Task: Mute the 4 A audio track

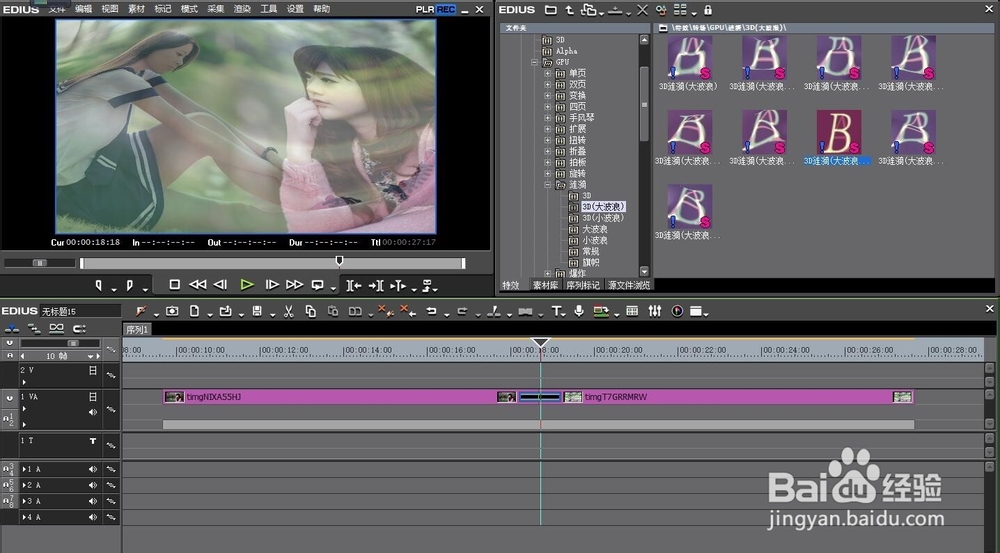Action: [x=93, y=517]
